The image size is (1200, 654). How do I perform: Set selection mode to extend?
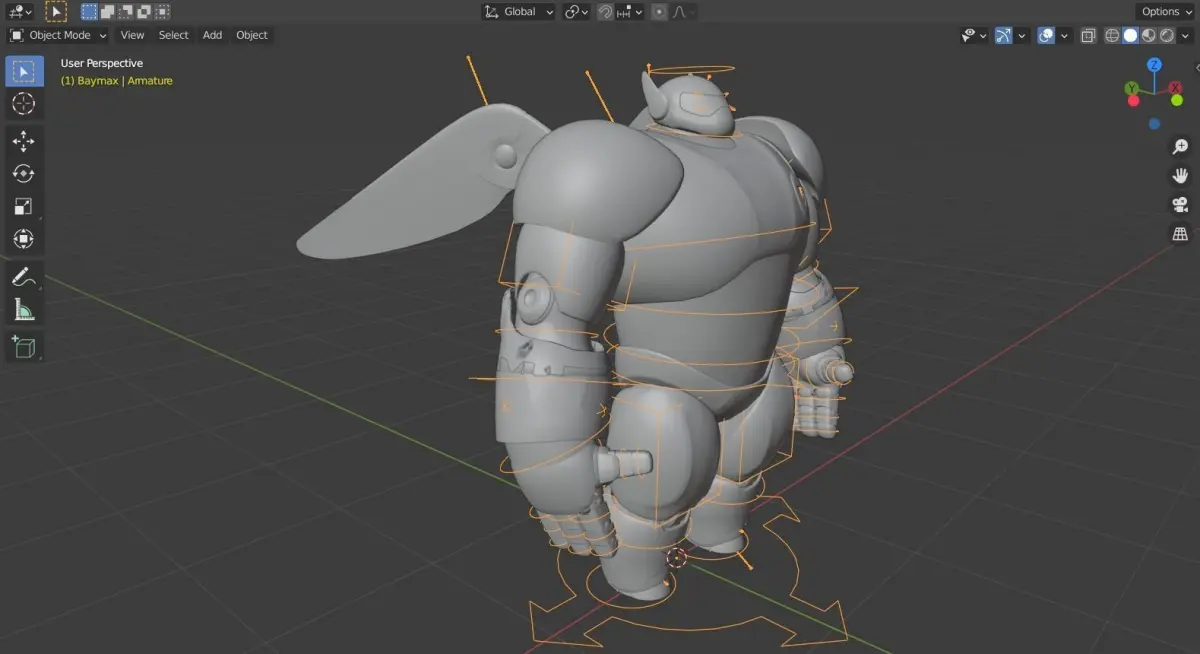click(x=108, y=12)
